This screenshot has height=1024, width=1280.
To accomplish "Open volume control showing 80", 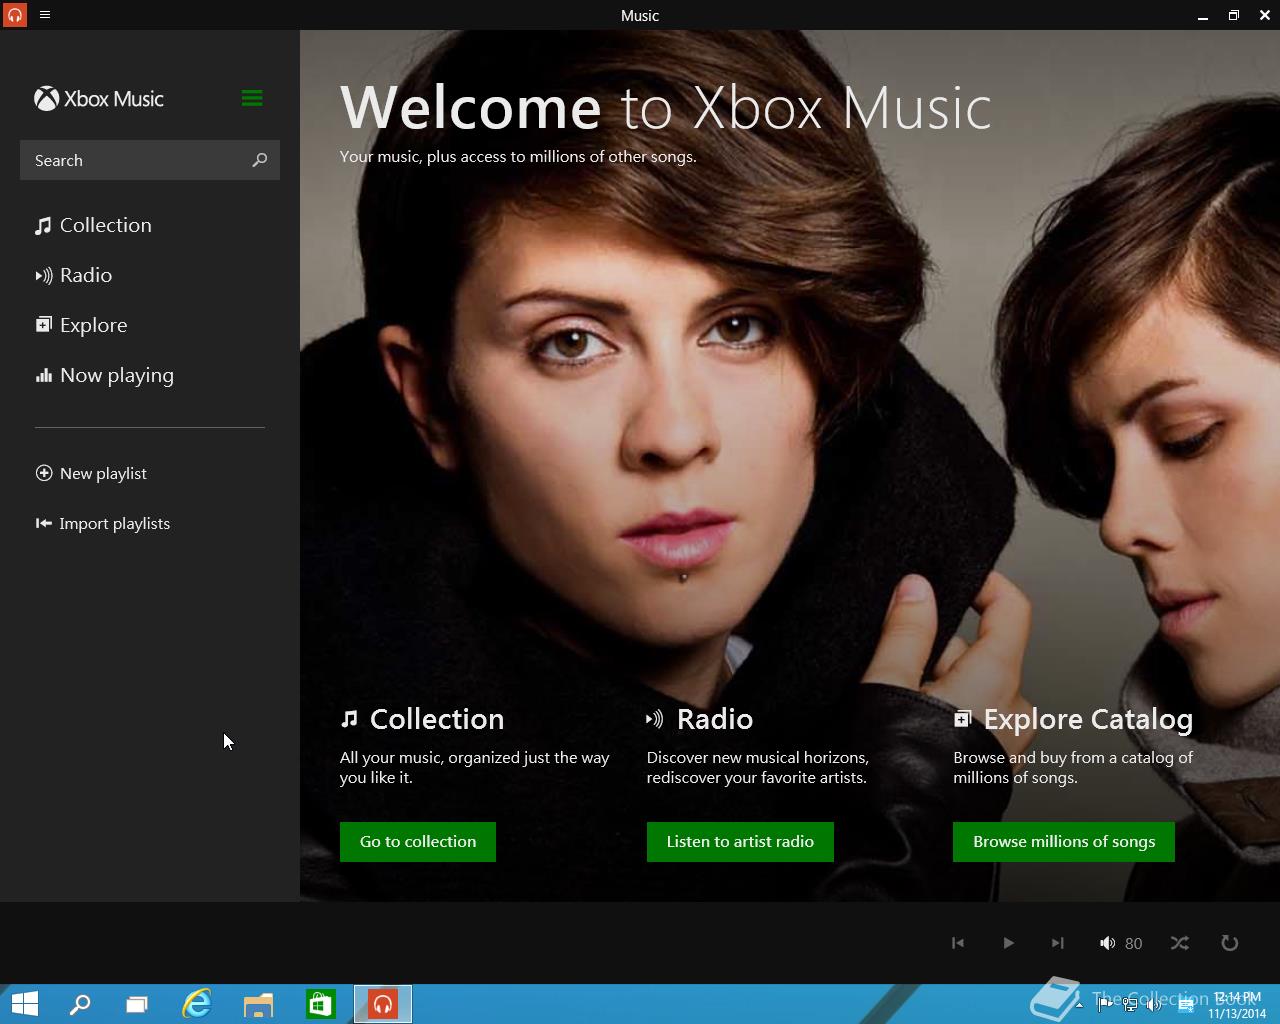I will (1121, 943).
